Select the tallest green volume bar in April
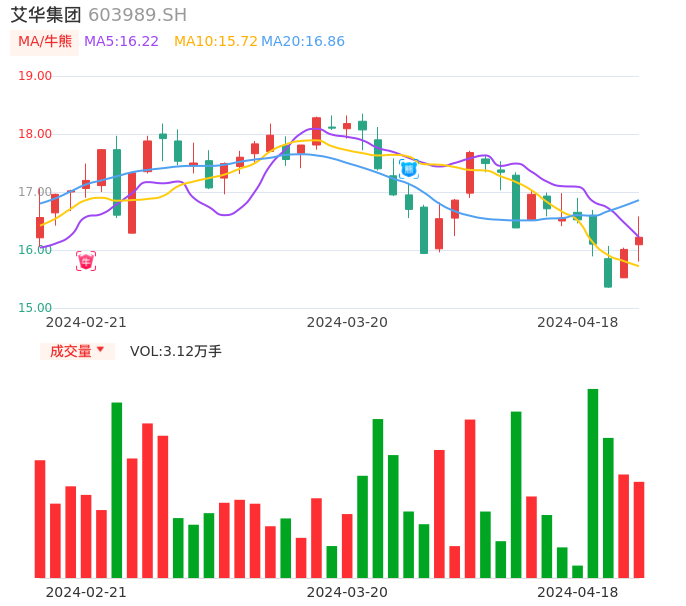The height and width of the screenshot is (606, 686). coord(593,483)
